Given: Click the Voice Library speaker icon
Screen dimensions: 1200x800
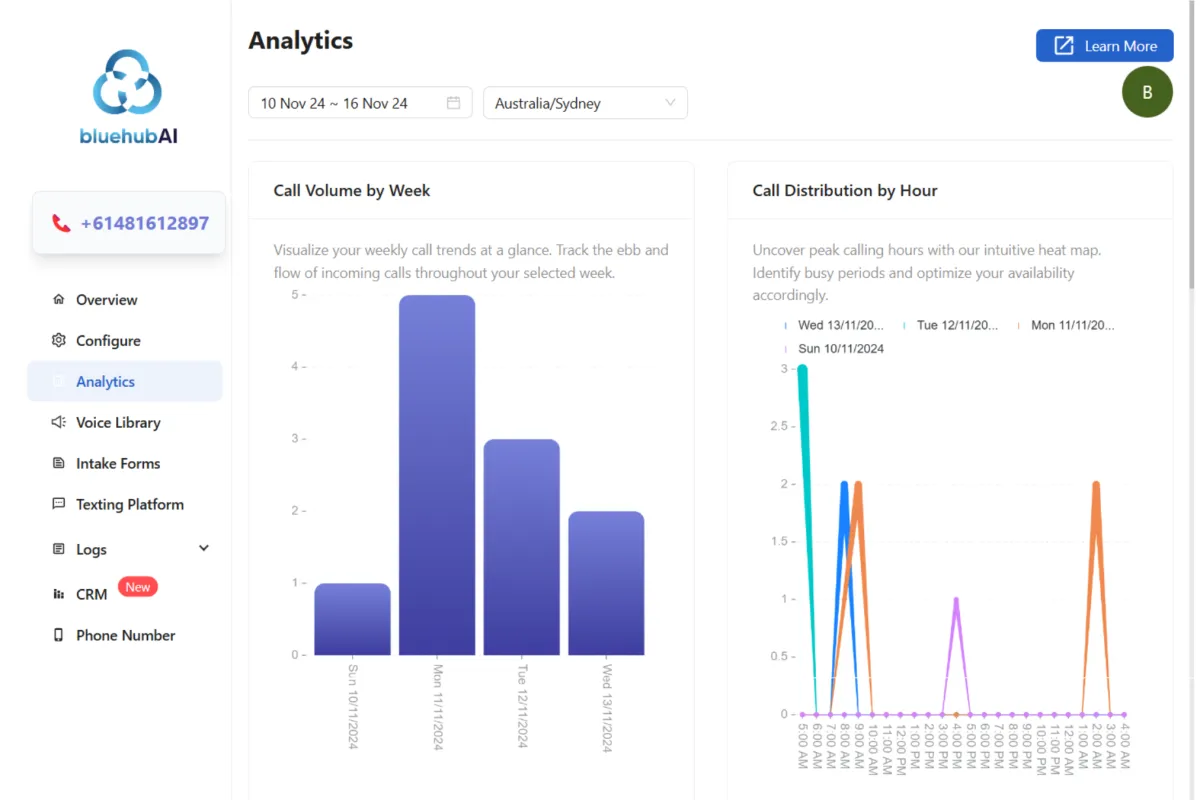Looking at the screenshot, I should tap(58, 422).
